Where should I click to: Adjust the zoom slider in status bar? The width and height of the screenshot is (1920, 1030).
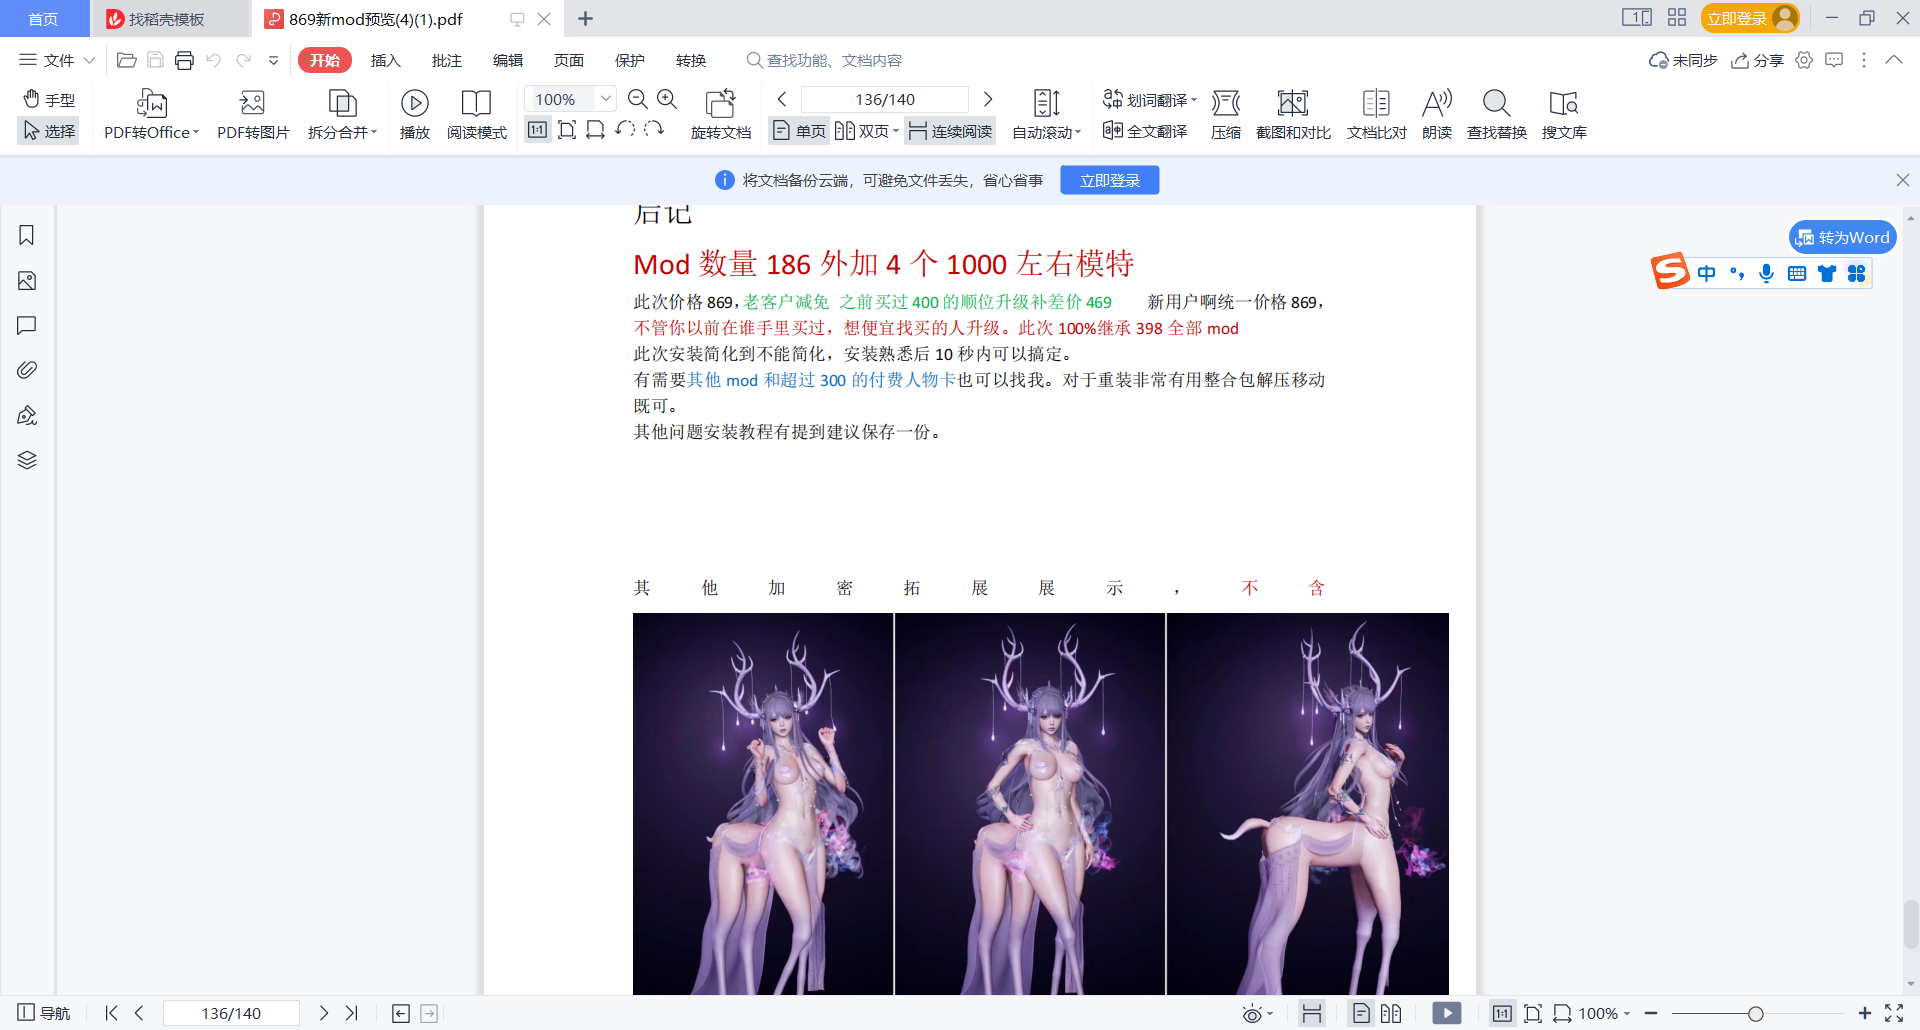point(1755,1014)
